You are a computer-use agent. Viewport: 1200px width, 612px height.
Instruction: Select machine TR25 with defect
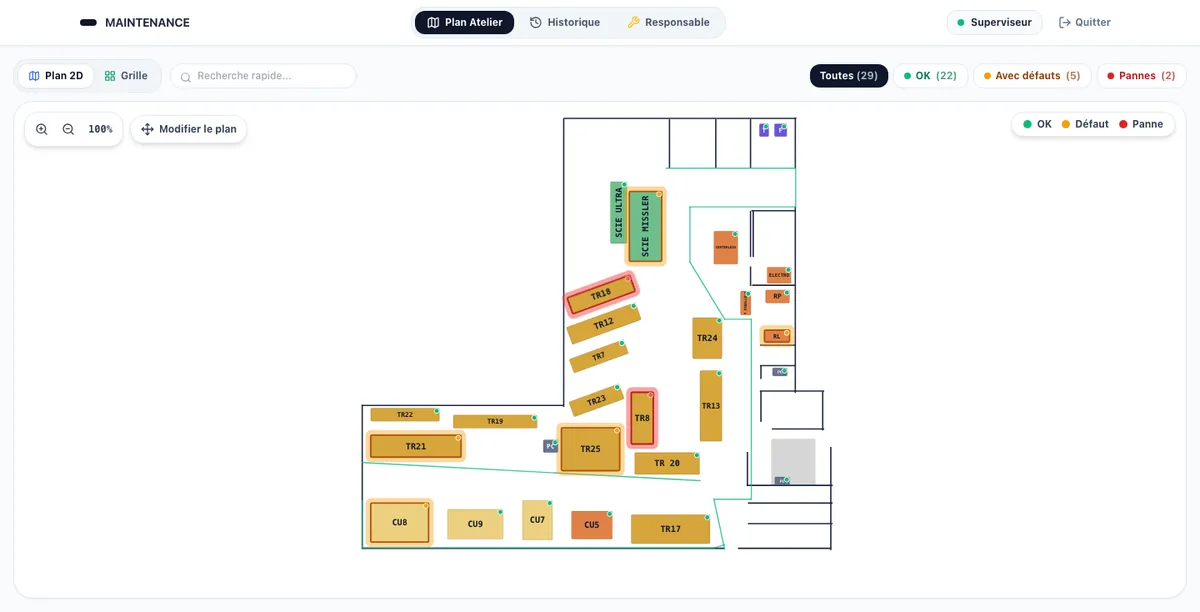(590, 449)
